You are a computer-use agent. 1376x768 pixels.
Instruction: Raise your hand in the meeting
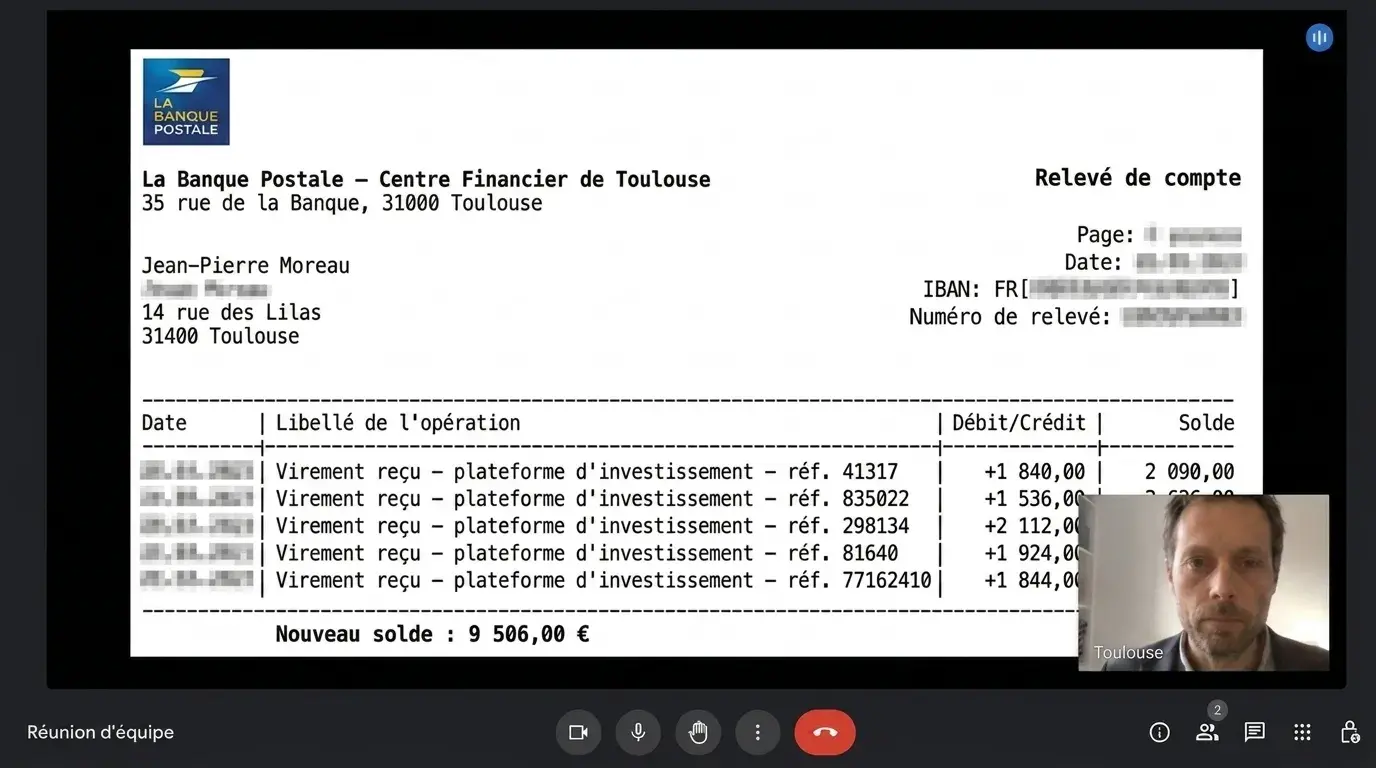tap(698, 733)
